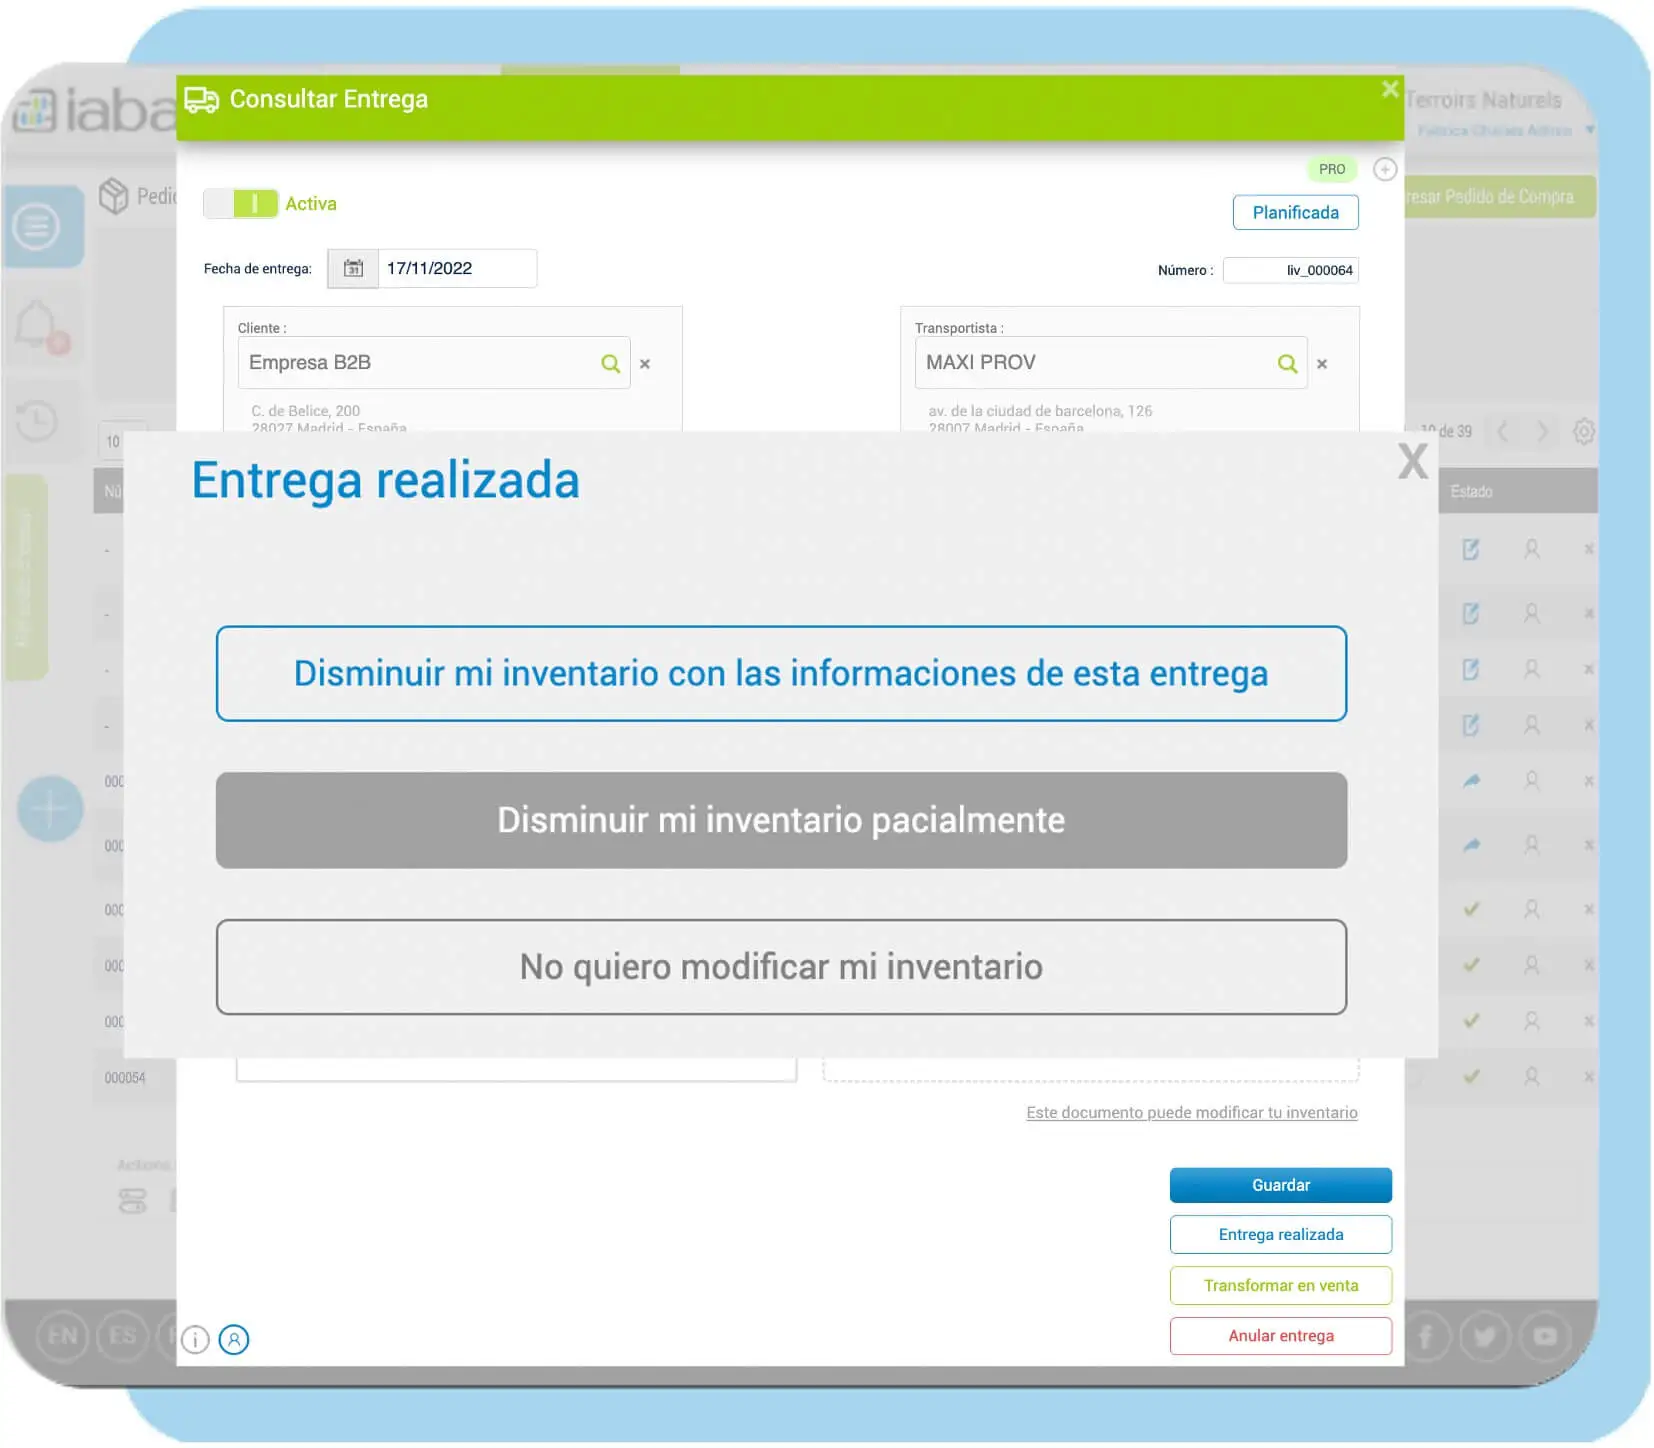
Task: Go to previous page arrow in background list
Action: [1502, 432]
